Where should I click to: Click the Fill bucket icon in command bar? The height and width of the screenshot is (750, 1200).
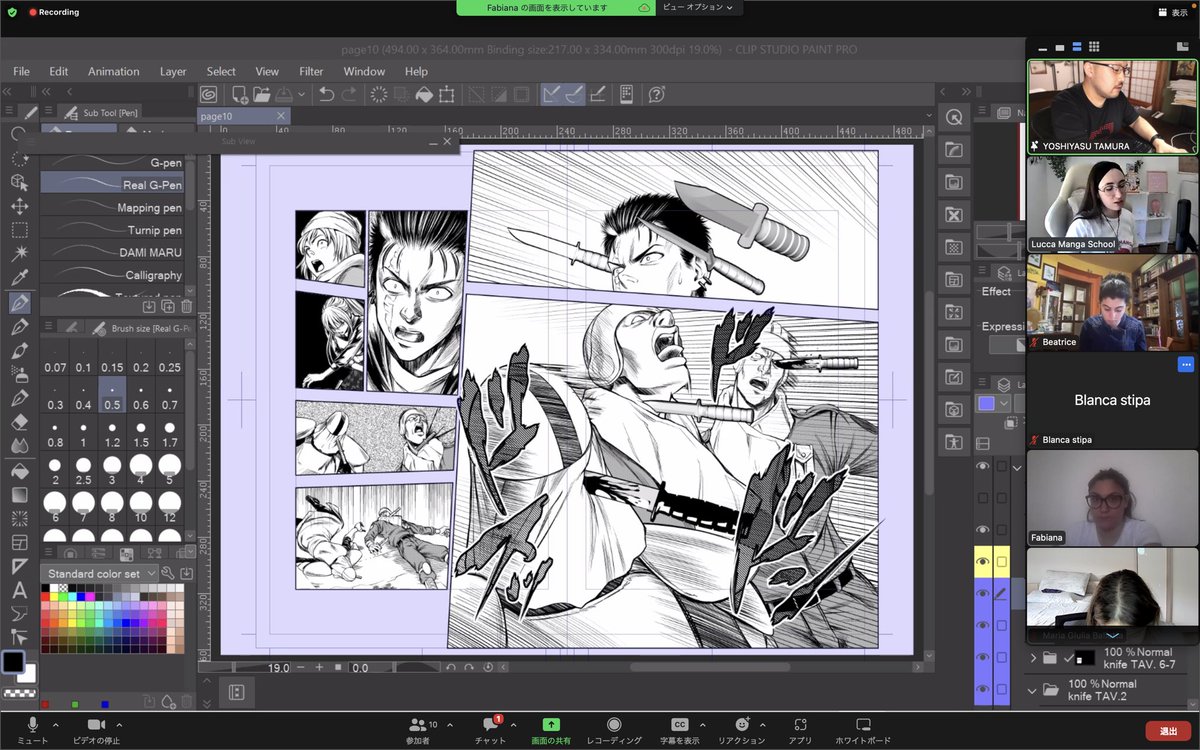424,94
